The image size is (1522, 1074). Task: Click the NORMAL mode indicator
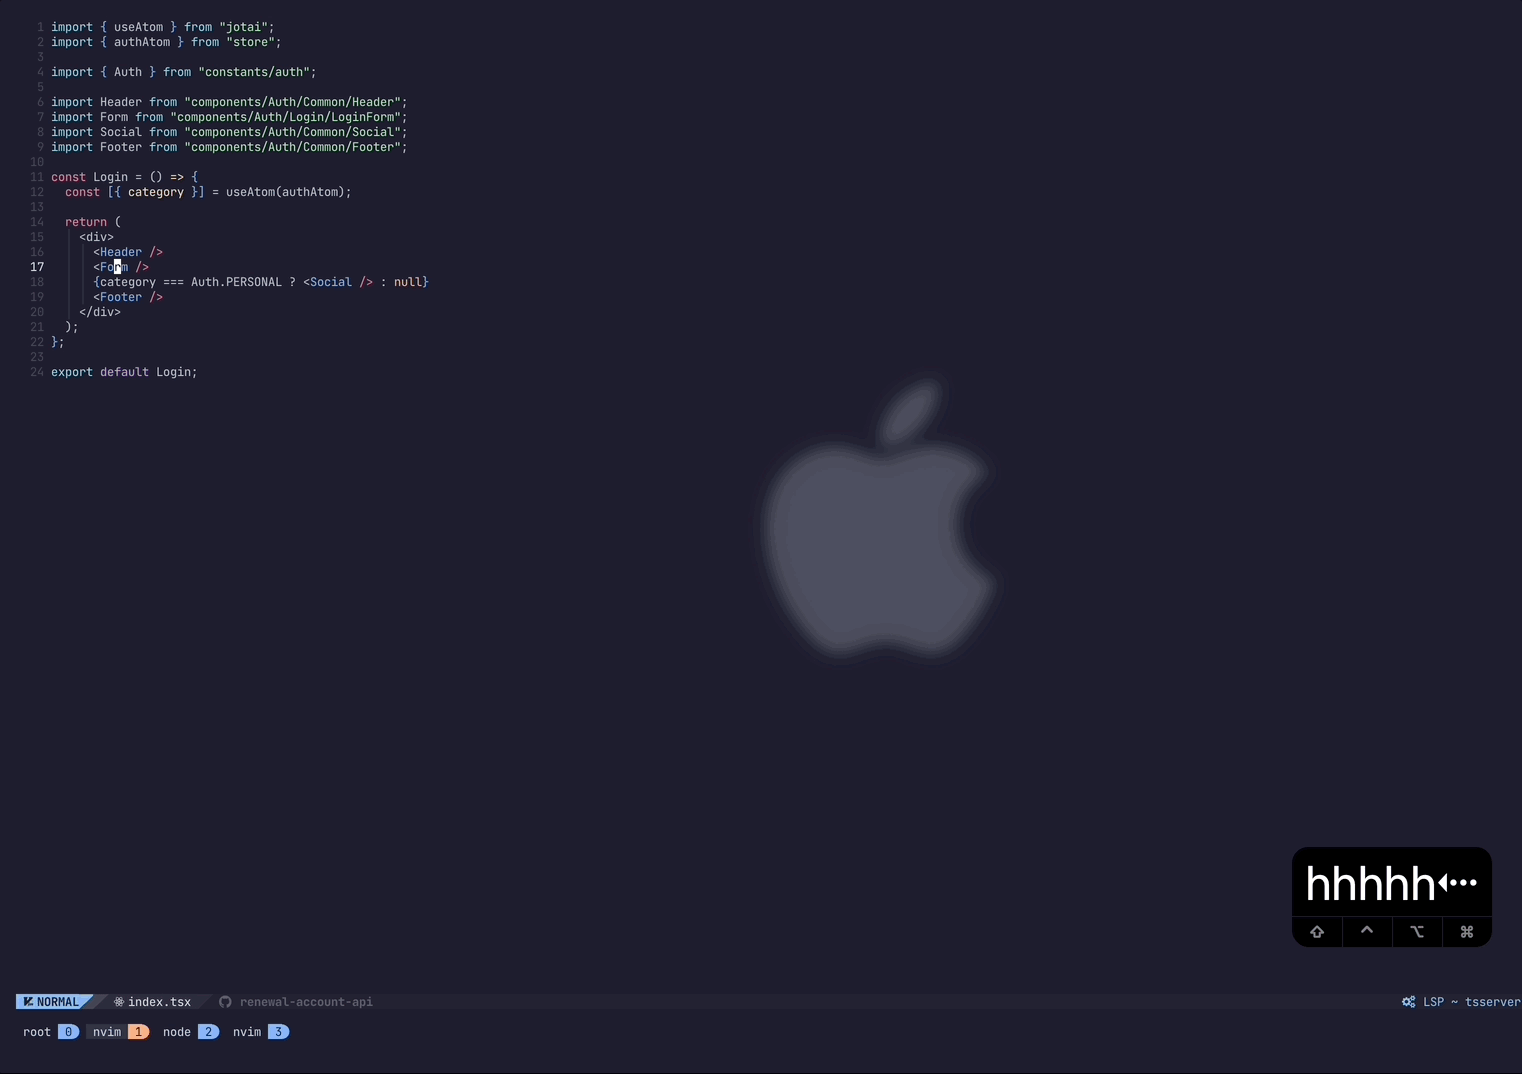[60, 1001]
